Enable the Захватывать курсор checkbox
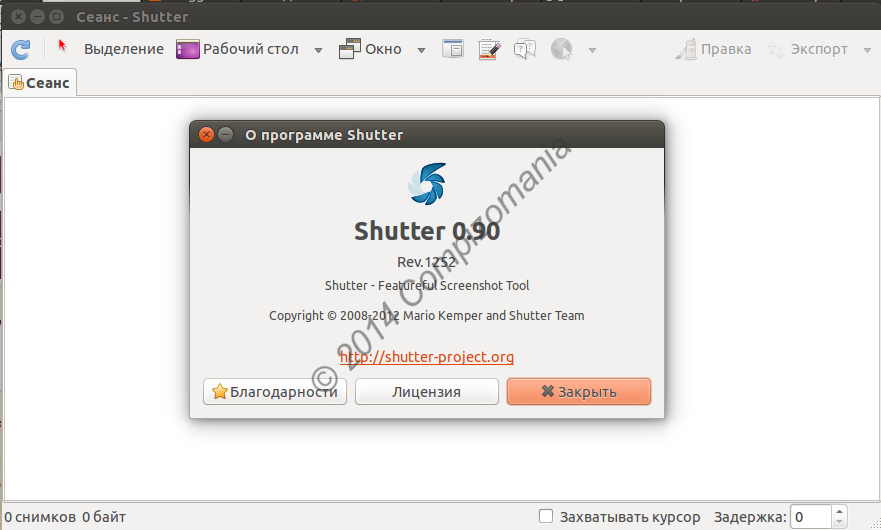Image resolution: width=881 pixels, height=530 pixels. click(x=546, y=516)
